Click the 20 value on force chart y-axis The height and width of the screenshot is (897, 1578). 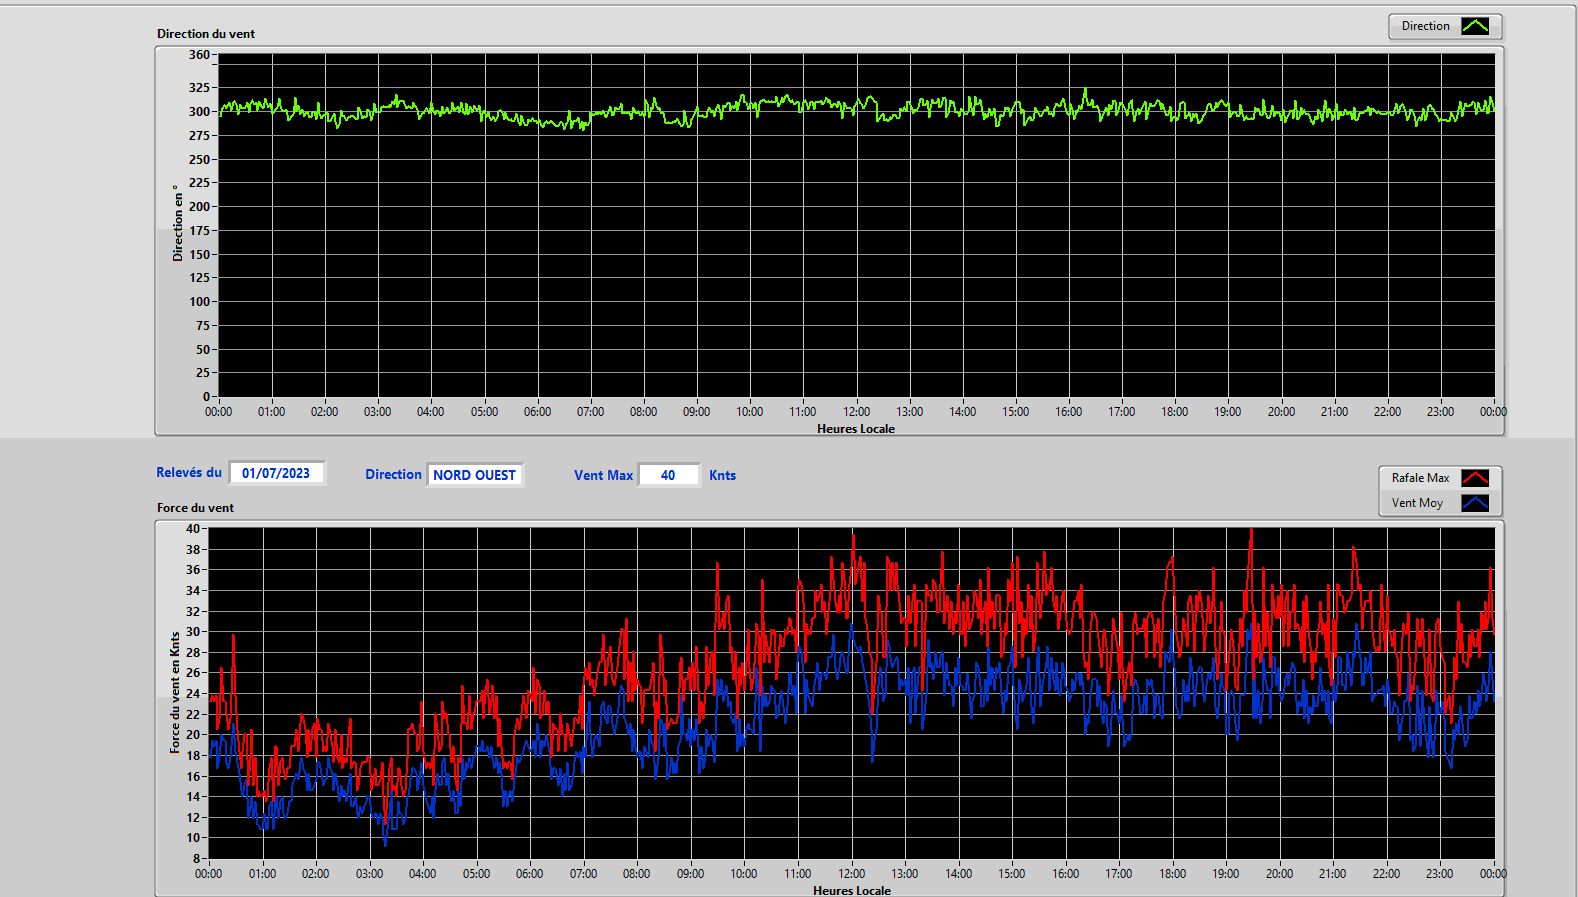pyautogui.click(x=193, y=735)
